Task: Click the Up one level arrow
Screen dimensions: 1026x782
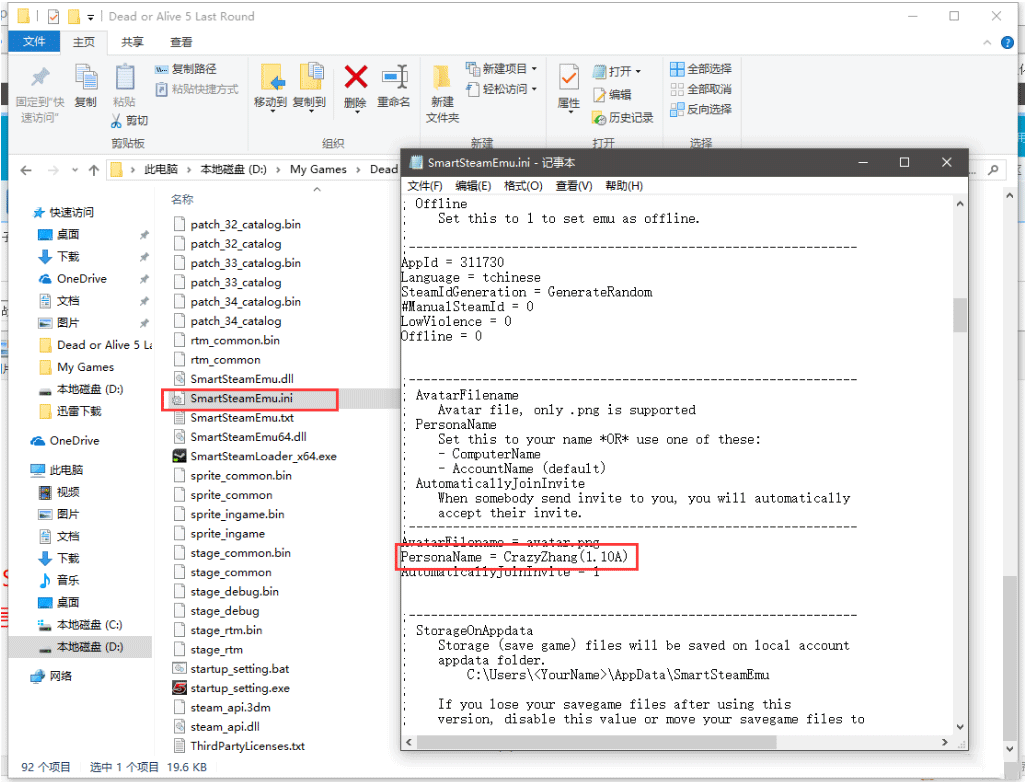Action: [94, 170]
